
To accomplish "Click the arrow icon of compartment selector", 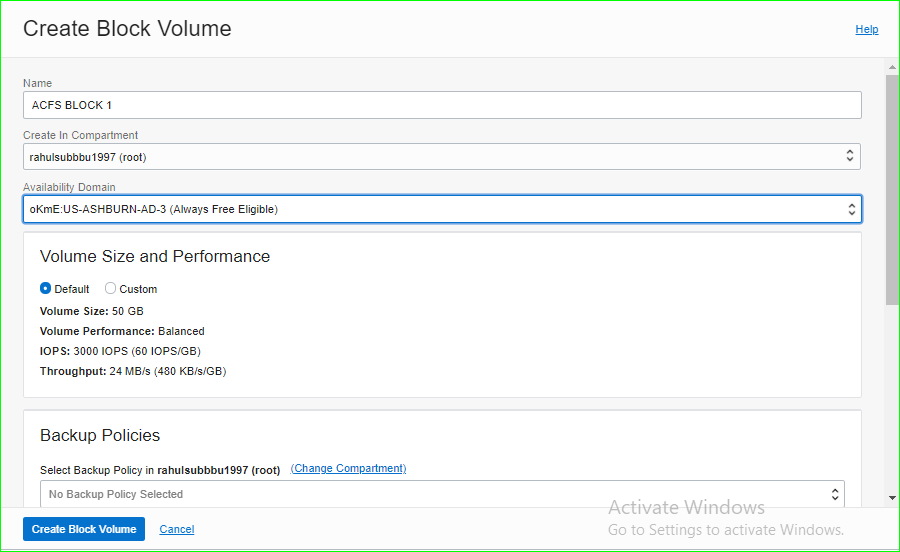I will [850, 157].
